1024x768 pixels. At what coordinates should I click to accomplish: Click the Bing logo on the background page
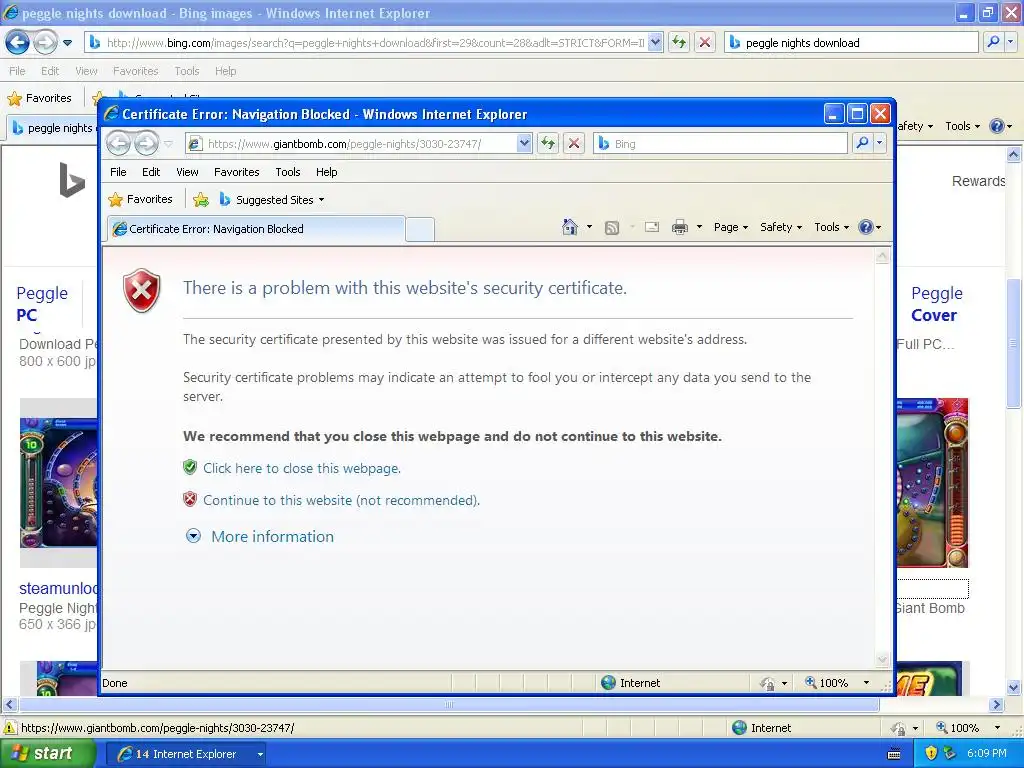pos(71,180)
